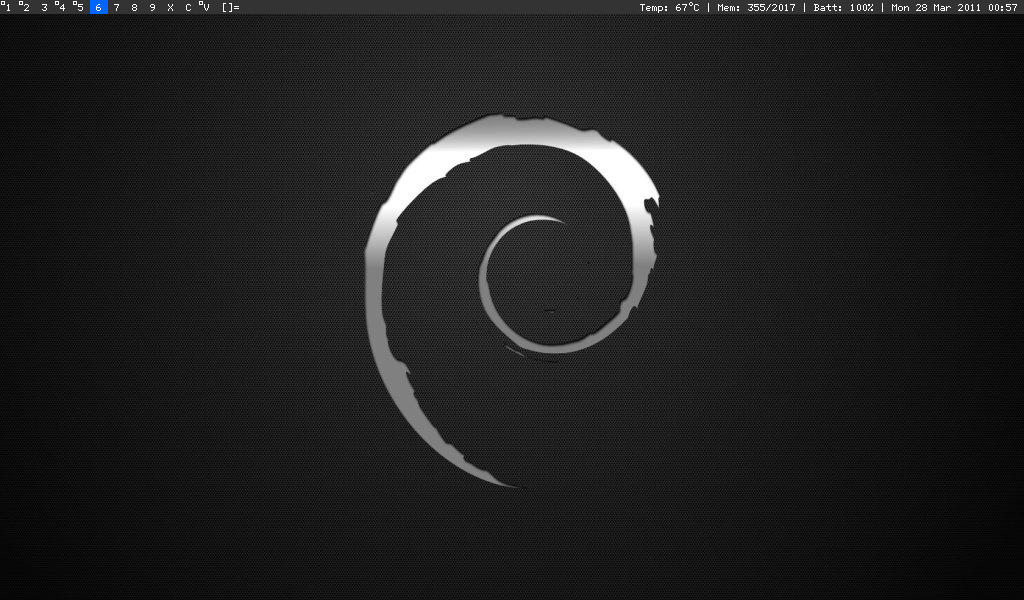The width and height of the screenshot is (1024, 600).
Task: Click the "Mon 28 Mar 2011 00:57" clock
Action: pos(954,7)
